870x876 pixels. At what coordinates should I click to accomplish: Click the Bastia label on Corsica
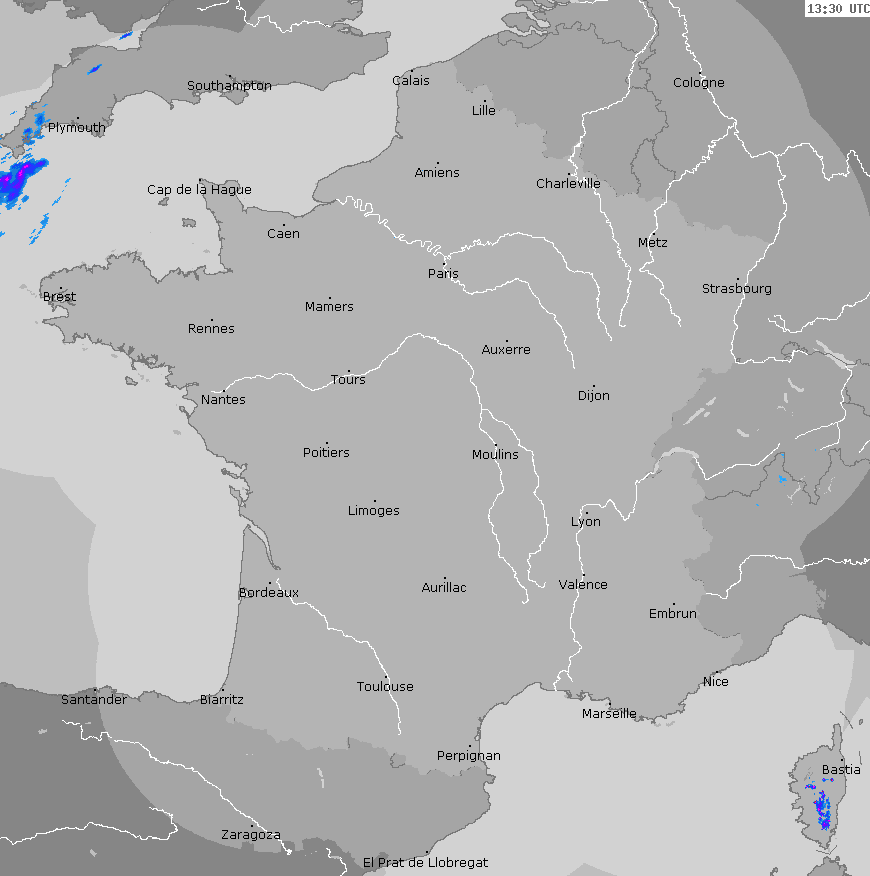pyautogui.click(x=840, y=769)
